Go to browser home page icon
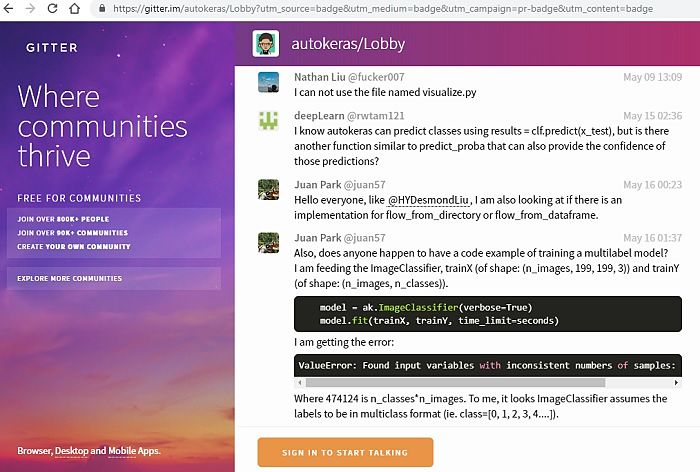700x472 pixels. click(x=74, y=8)
